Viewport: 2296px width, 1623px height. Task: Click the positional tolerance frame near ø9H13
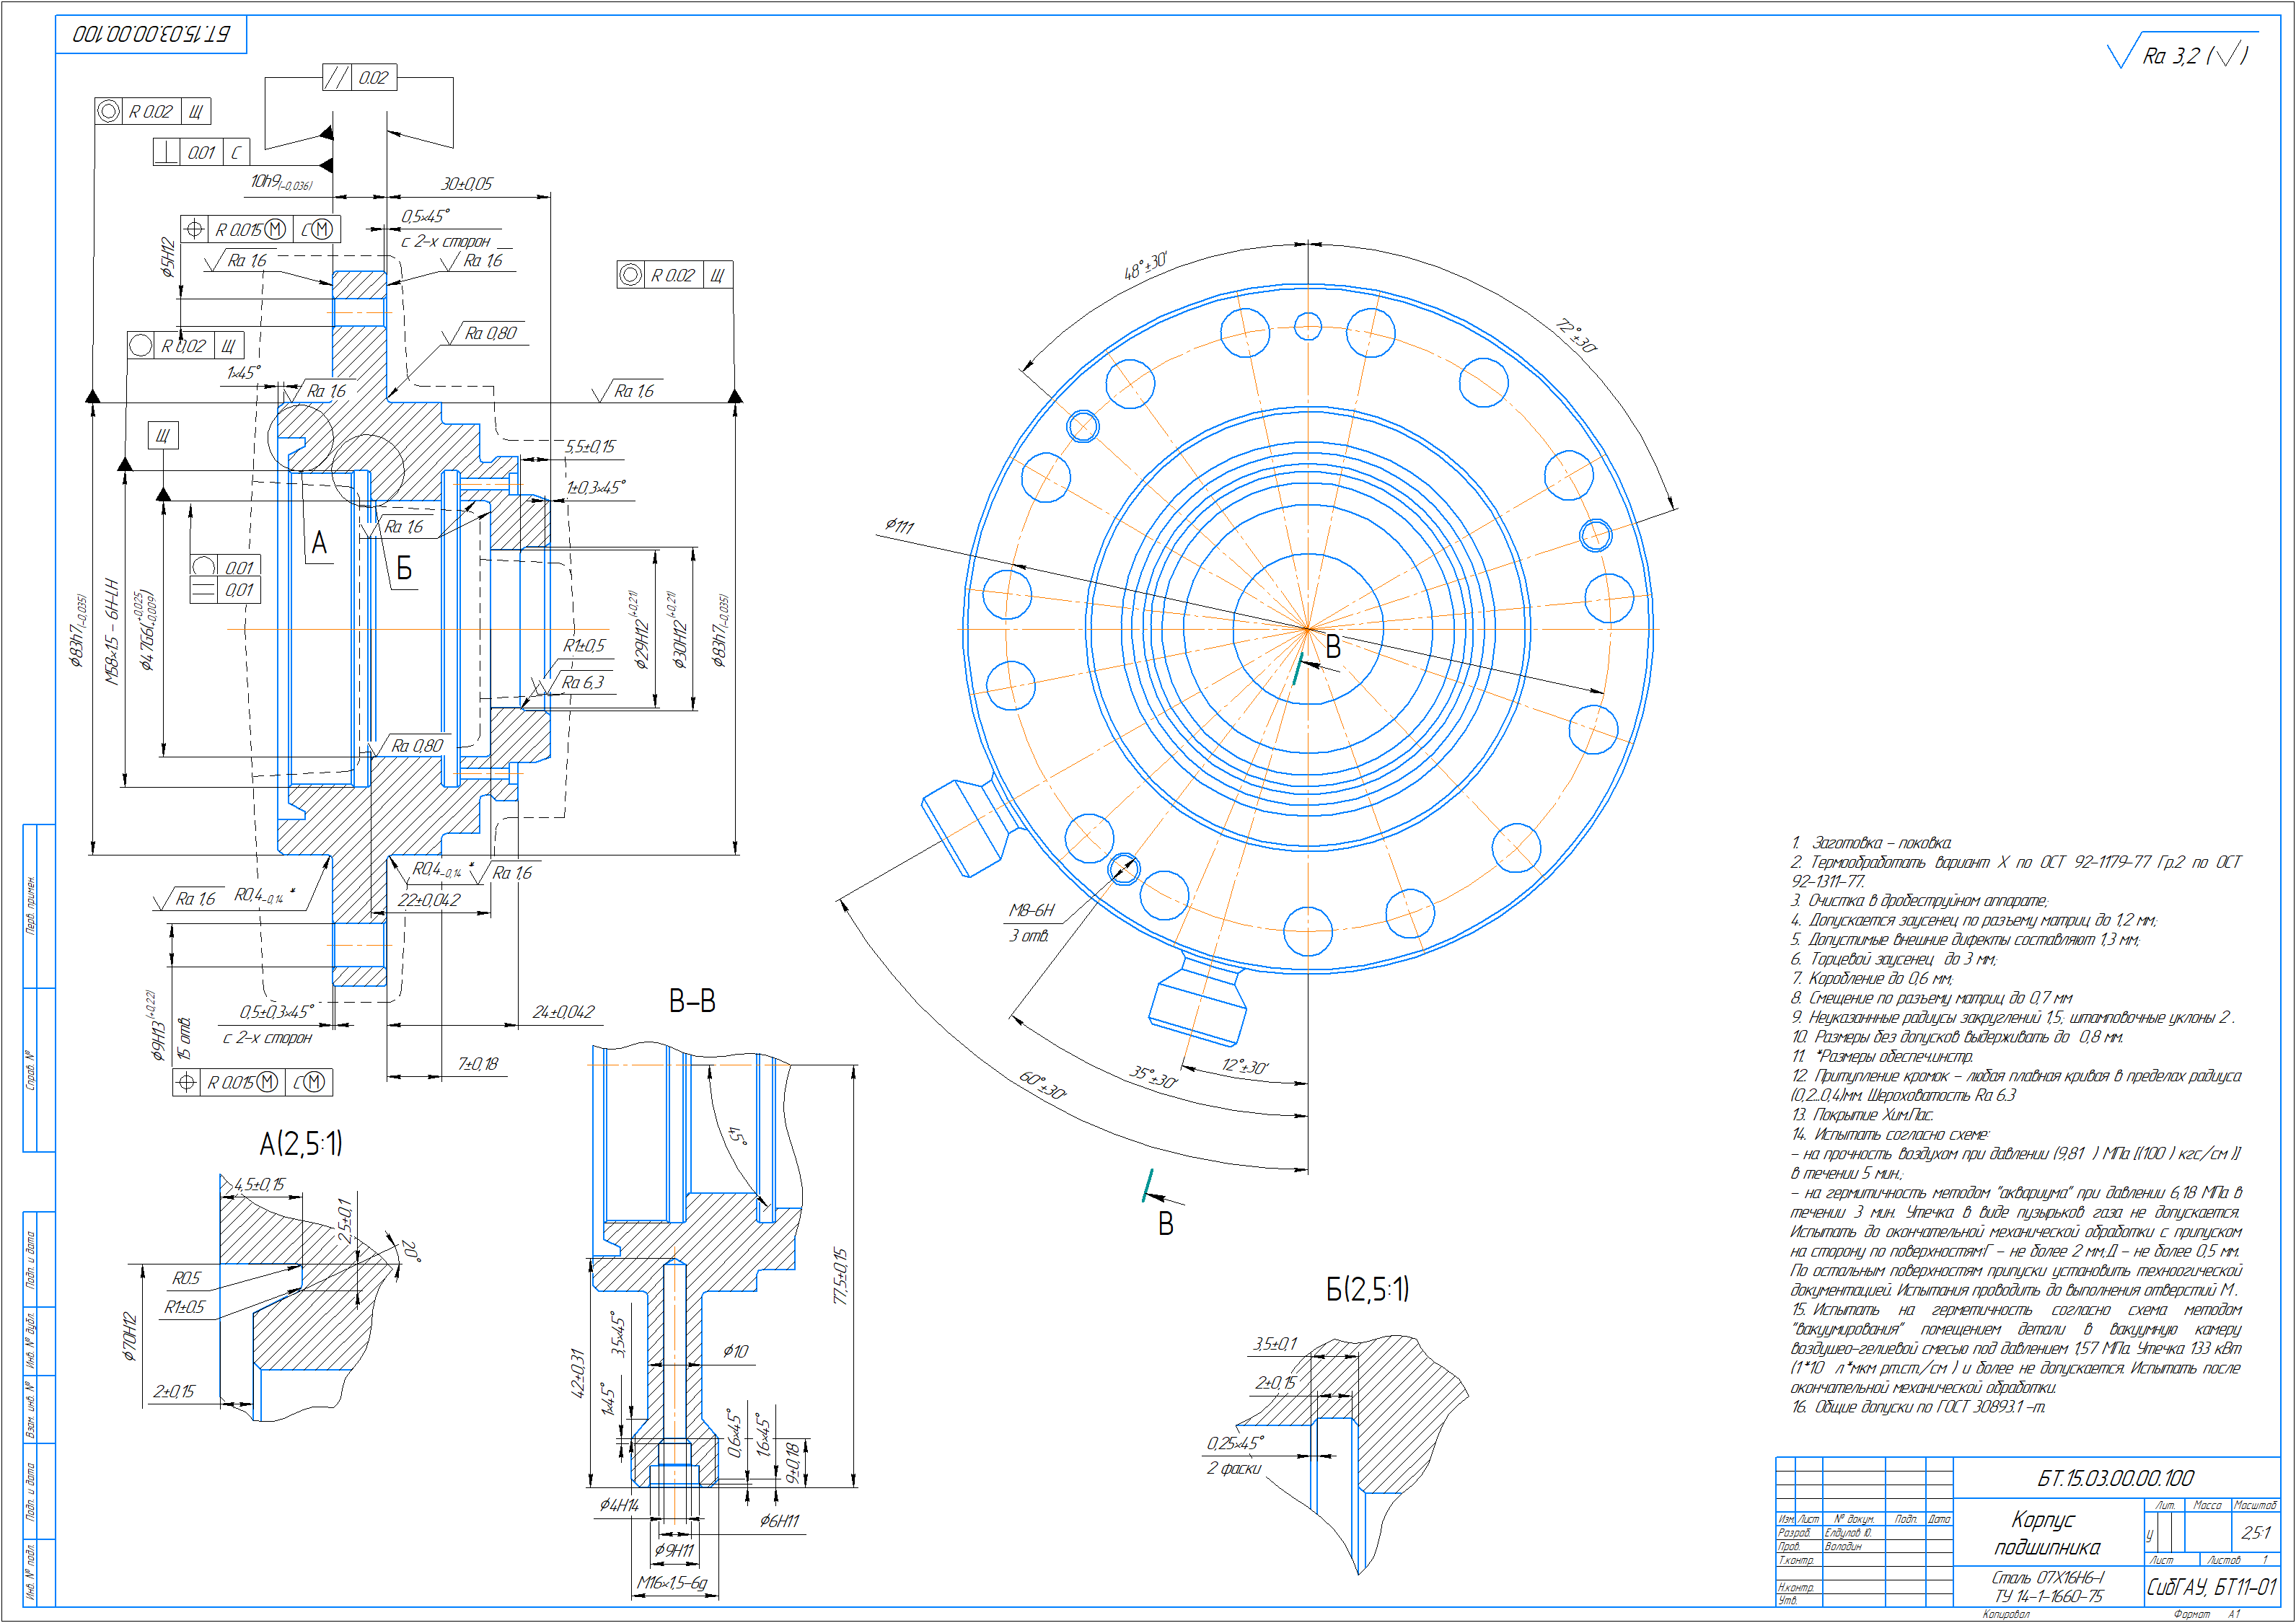(x=252, y=1082)
